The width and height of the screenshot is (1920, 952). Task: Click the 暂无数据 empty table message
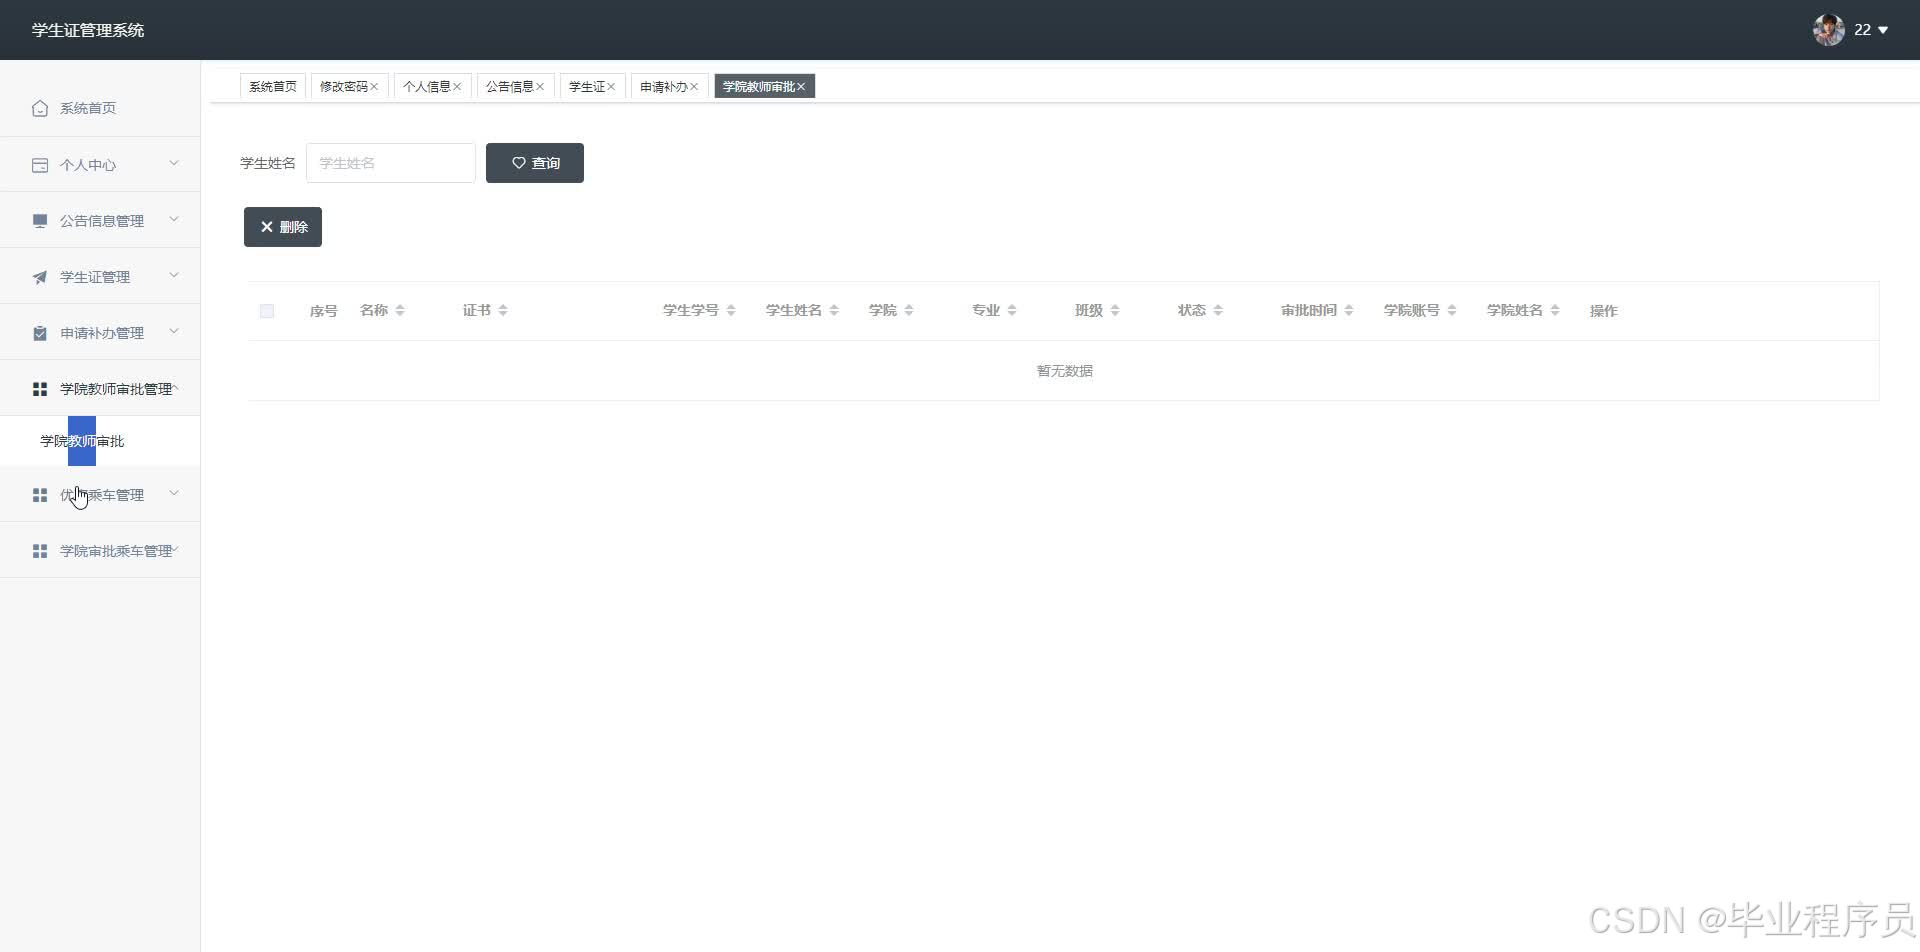tap(1064, 371)
